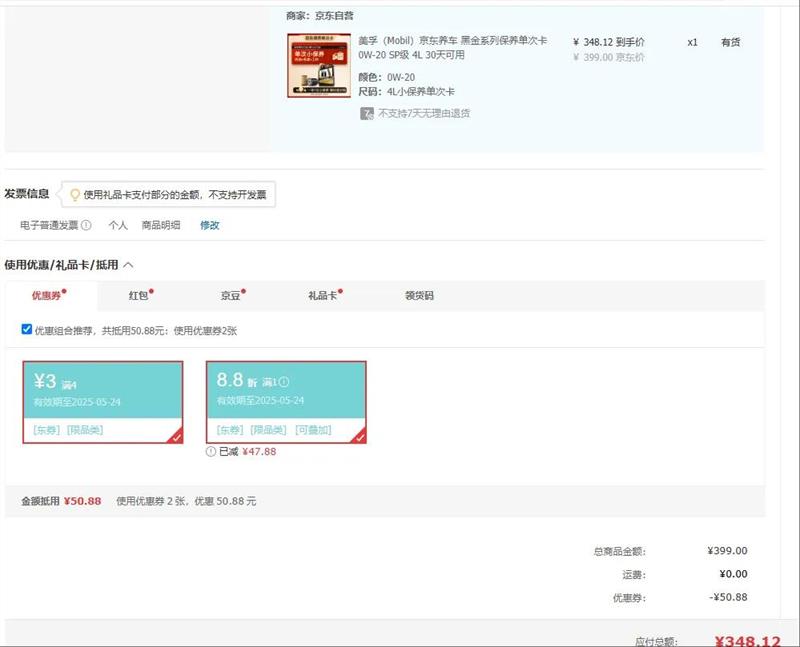Click the 7-day no-return policy icon
The width and height of the screenshot is (800, 647).
[x=366, y=113]
